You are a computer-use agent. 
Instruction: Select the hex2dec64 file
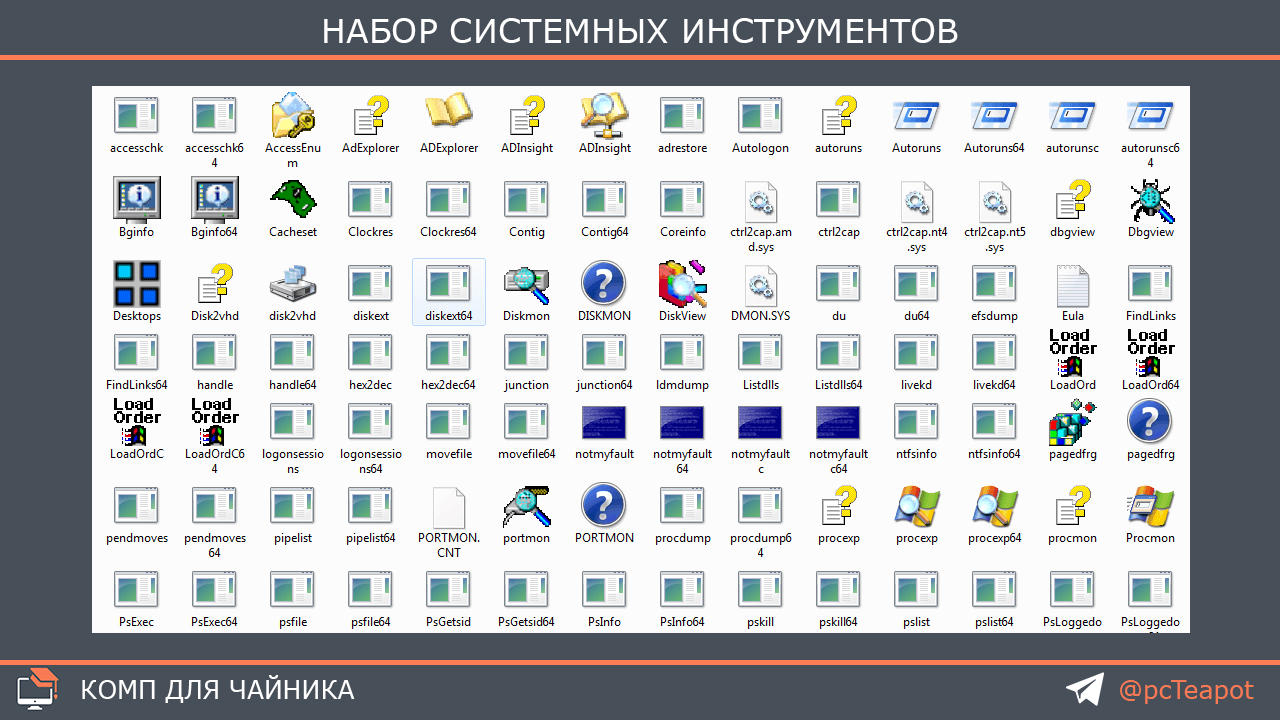[448, 353]
